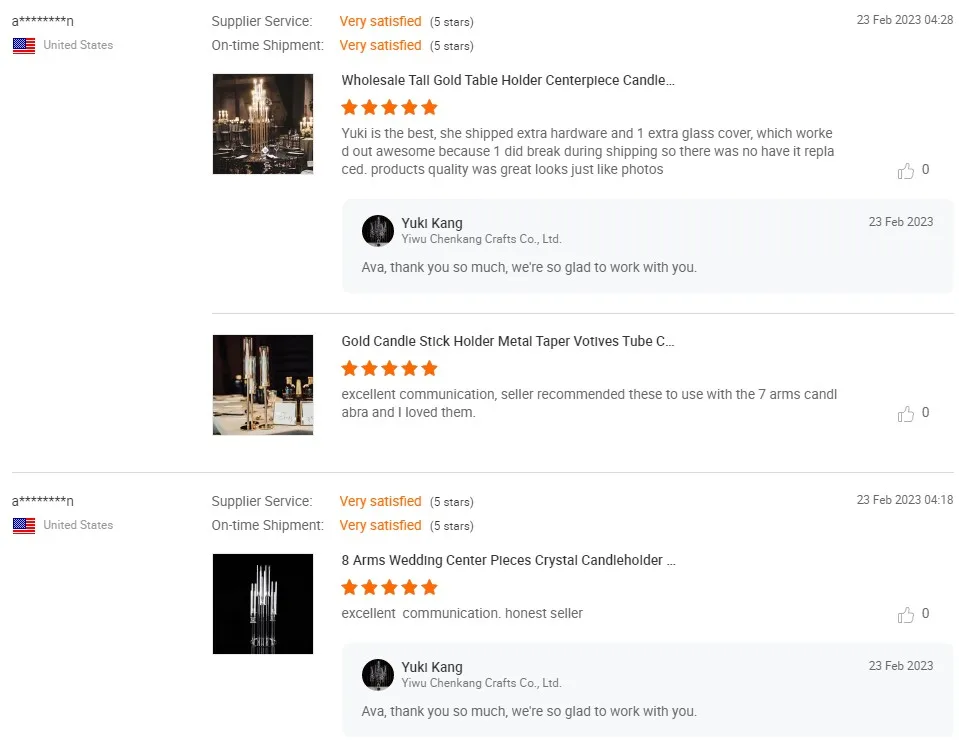
Task: Like the Tall Gold Table Holder review
Action: [906, 171]
